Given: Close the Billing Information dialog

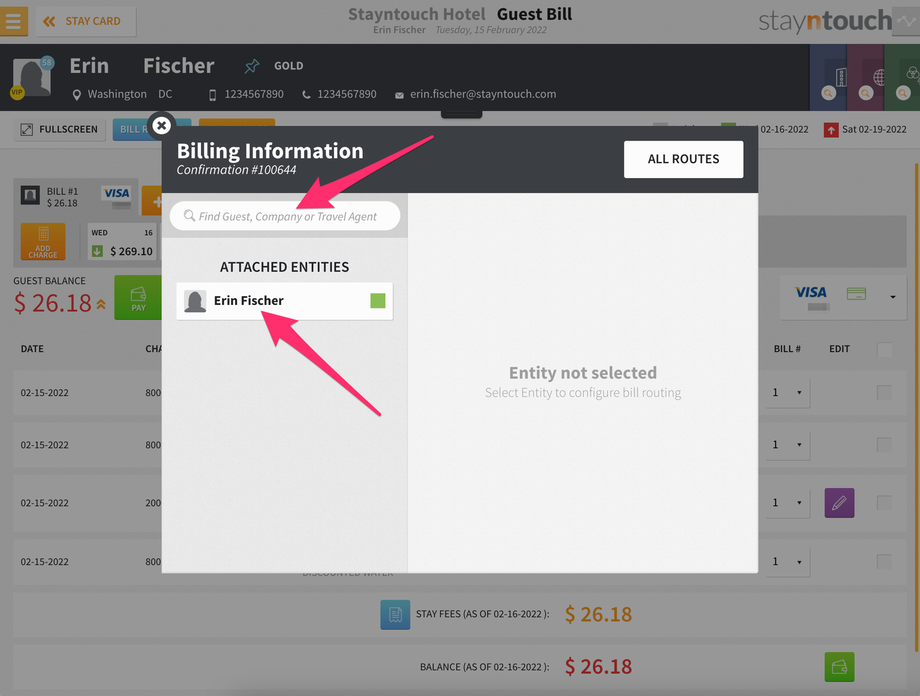Looking at the screenshot, I should pyautogui.click(x=161, y=125).
